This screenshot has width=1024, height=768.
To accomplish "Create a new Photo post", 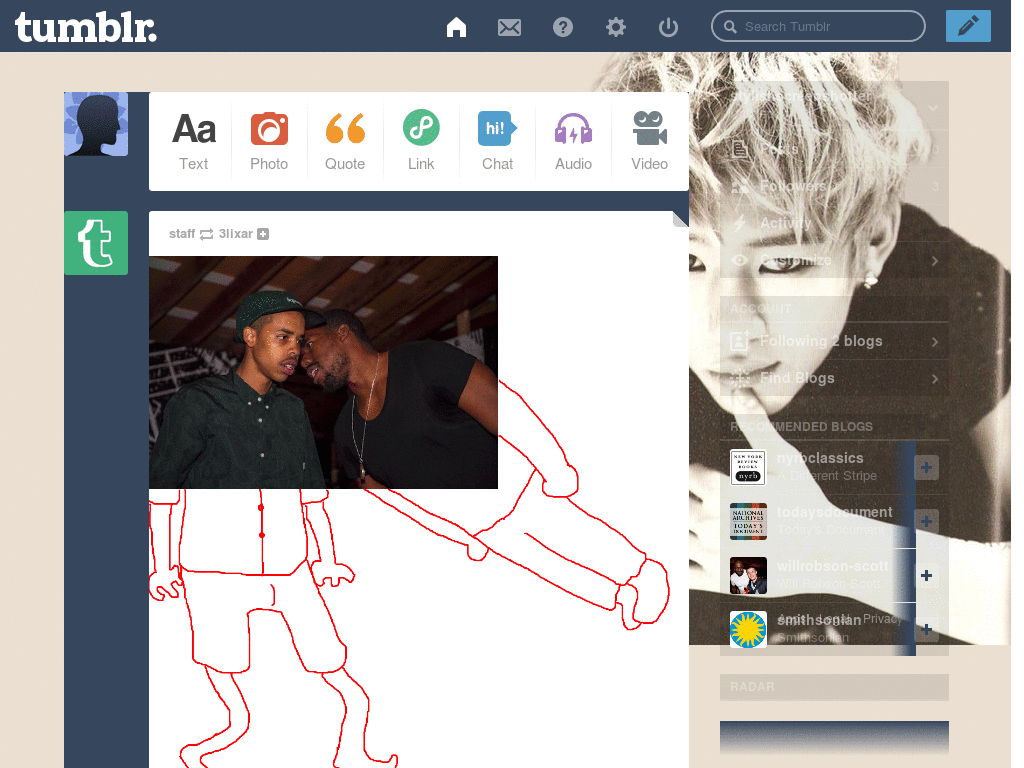I will tap(269, 142).
